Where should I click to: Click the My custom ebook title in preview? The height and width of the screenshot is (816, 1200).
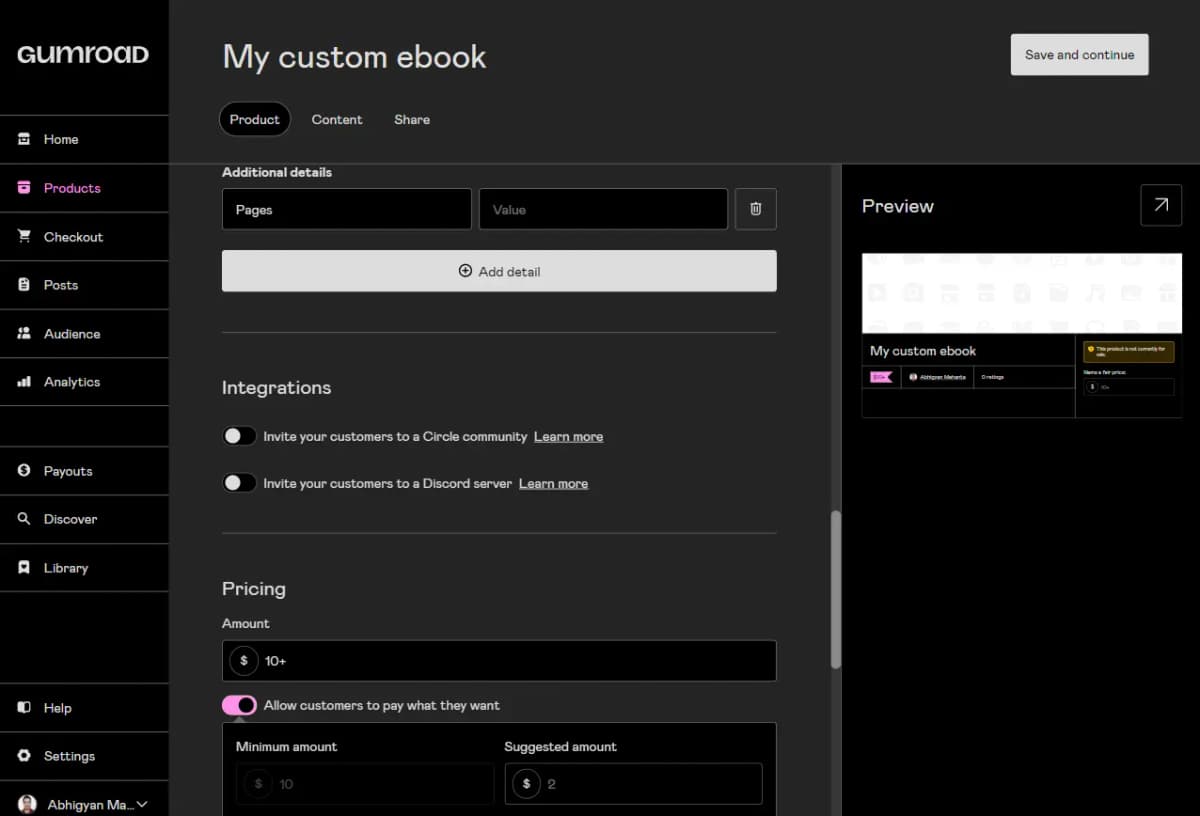tap(923, 351)
